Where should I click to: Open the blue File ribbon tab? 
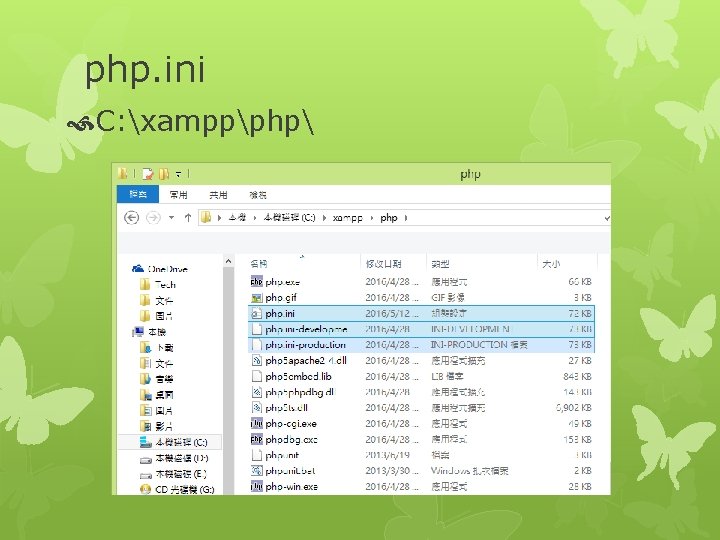coord(138,194)
